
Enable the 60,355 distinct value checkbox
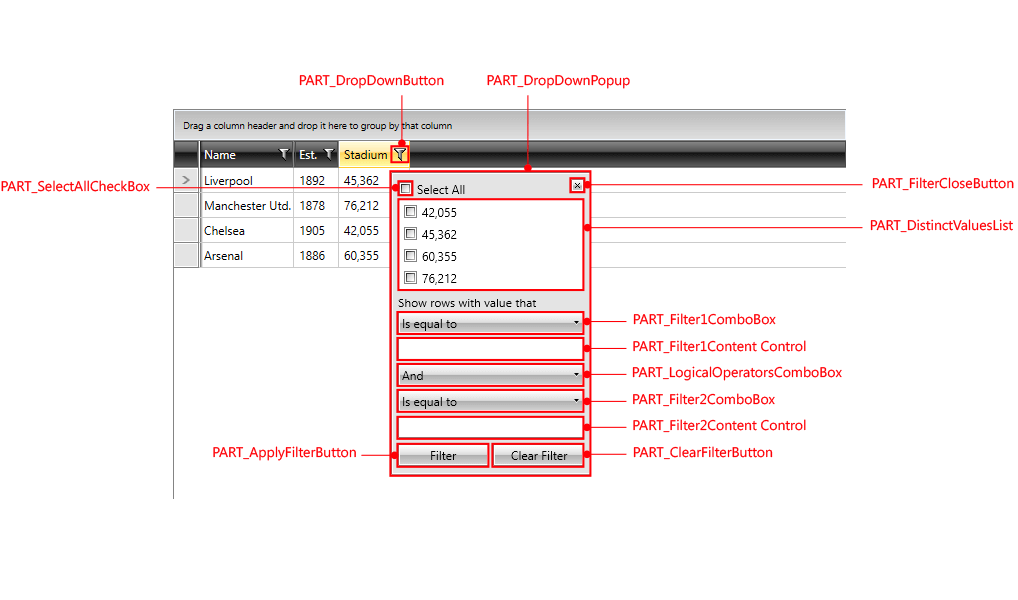tap(410, 256)
